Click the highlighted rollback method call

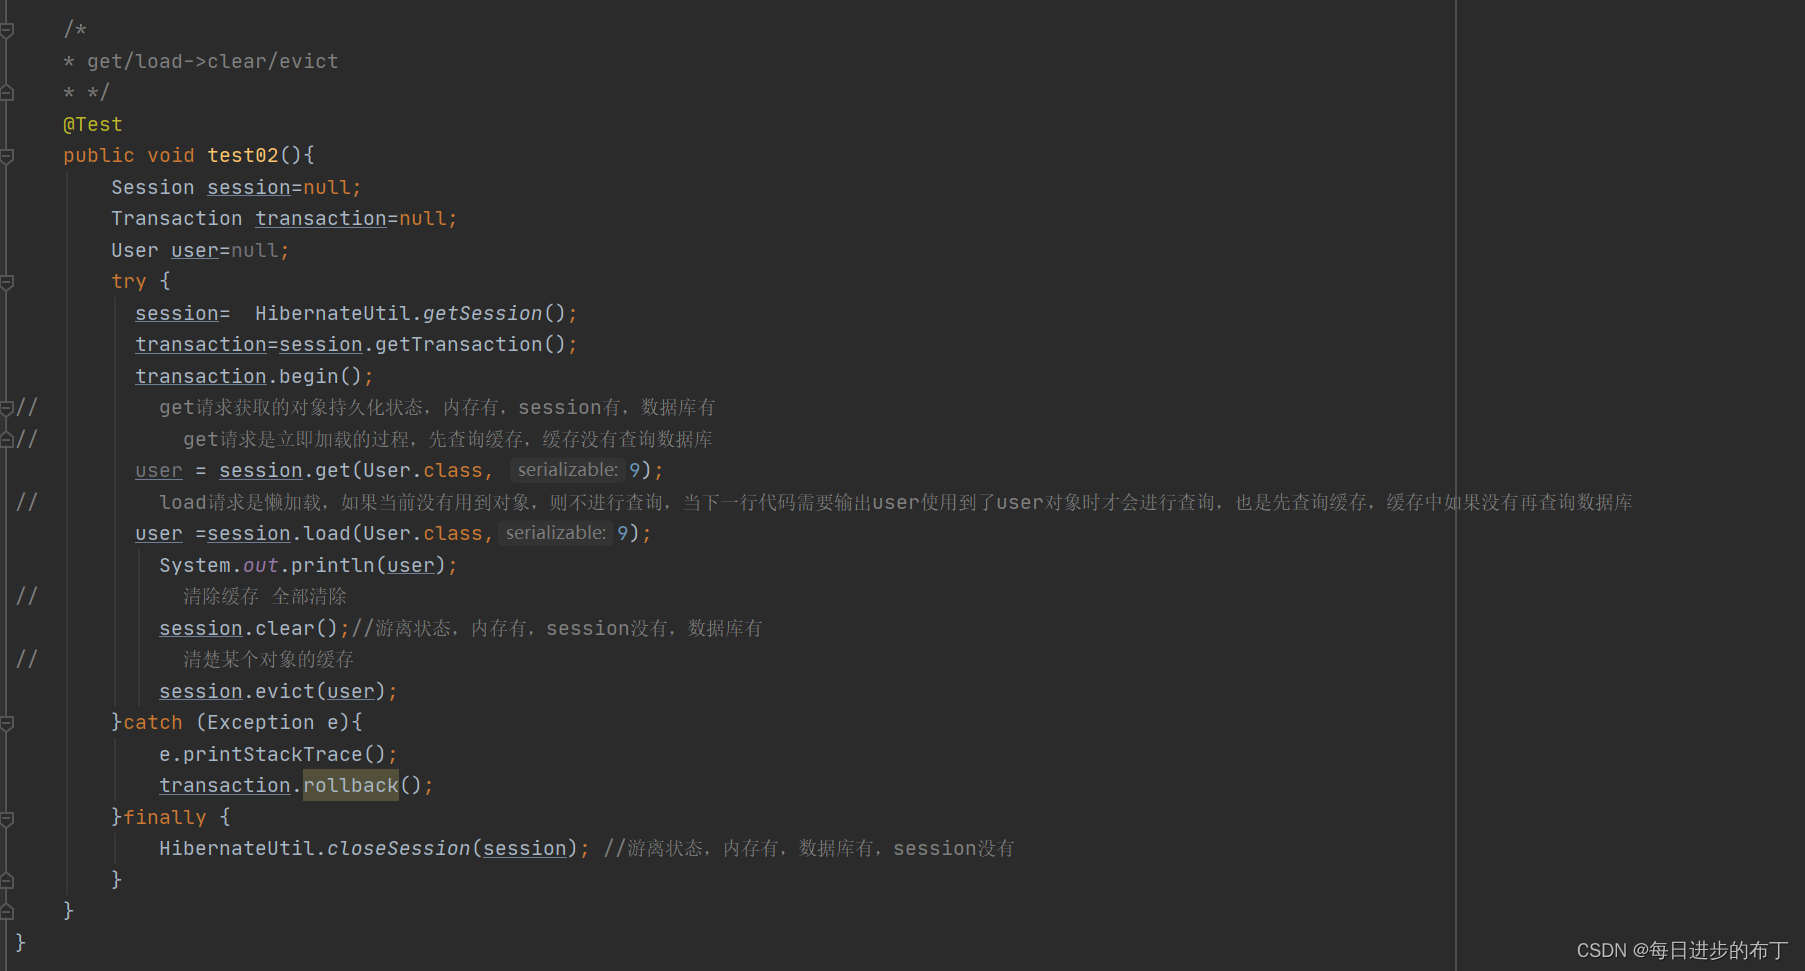(351, 786)
